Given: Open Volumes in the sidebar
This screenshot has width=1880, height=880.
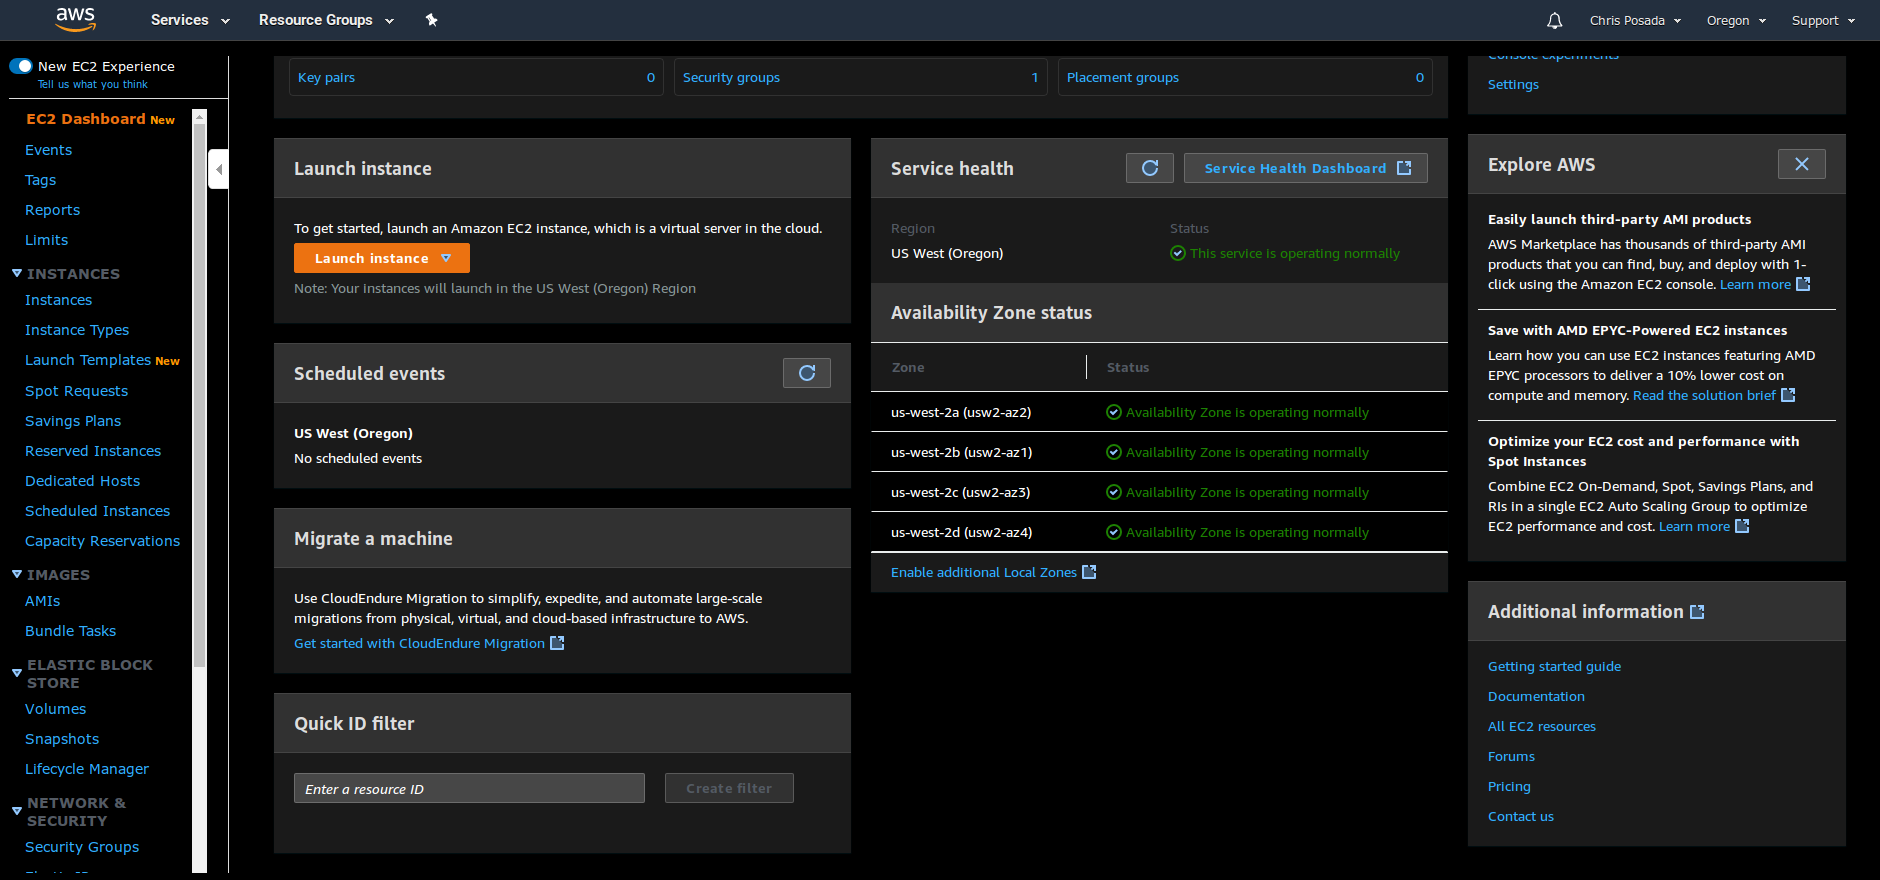Looking at the screenshot, I should tap(55, 709).
